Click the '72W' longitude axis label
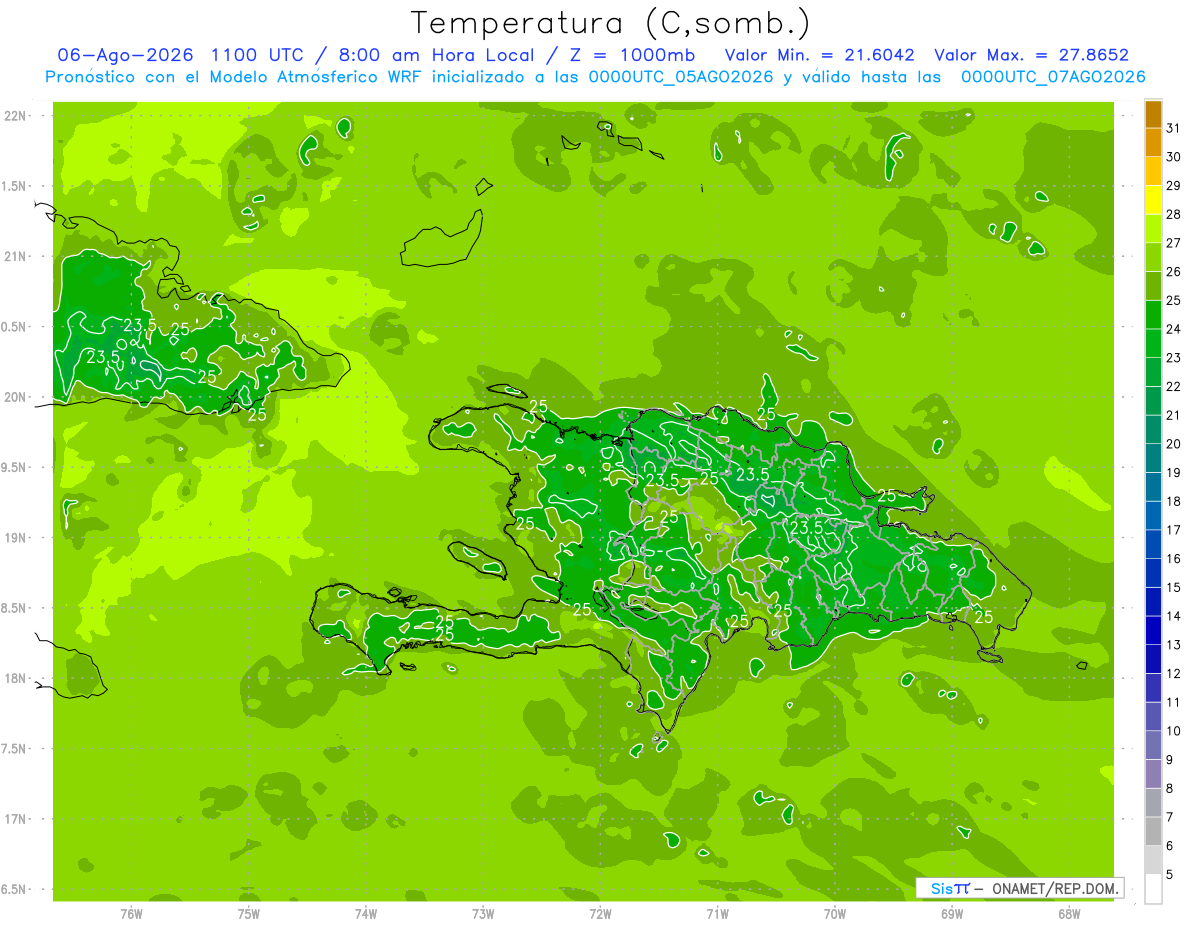 pos(600,913)
